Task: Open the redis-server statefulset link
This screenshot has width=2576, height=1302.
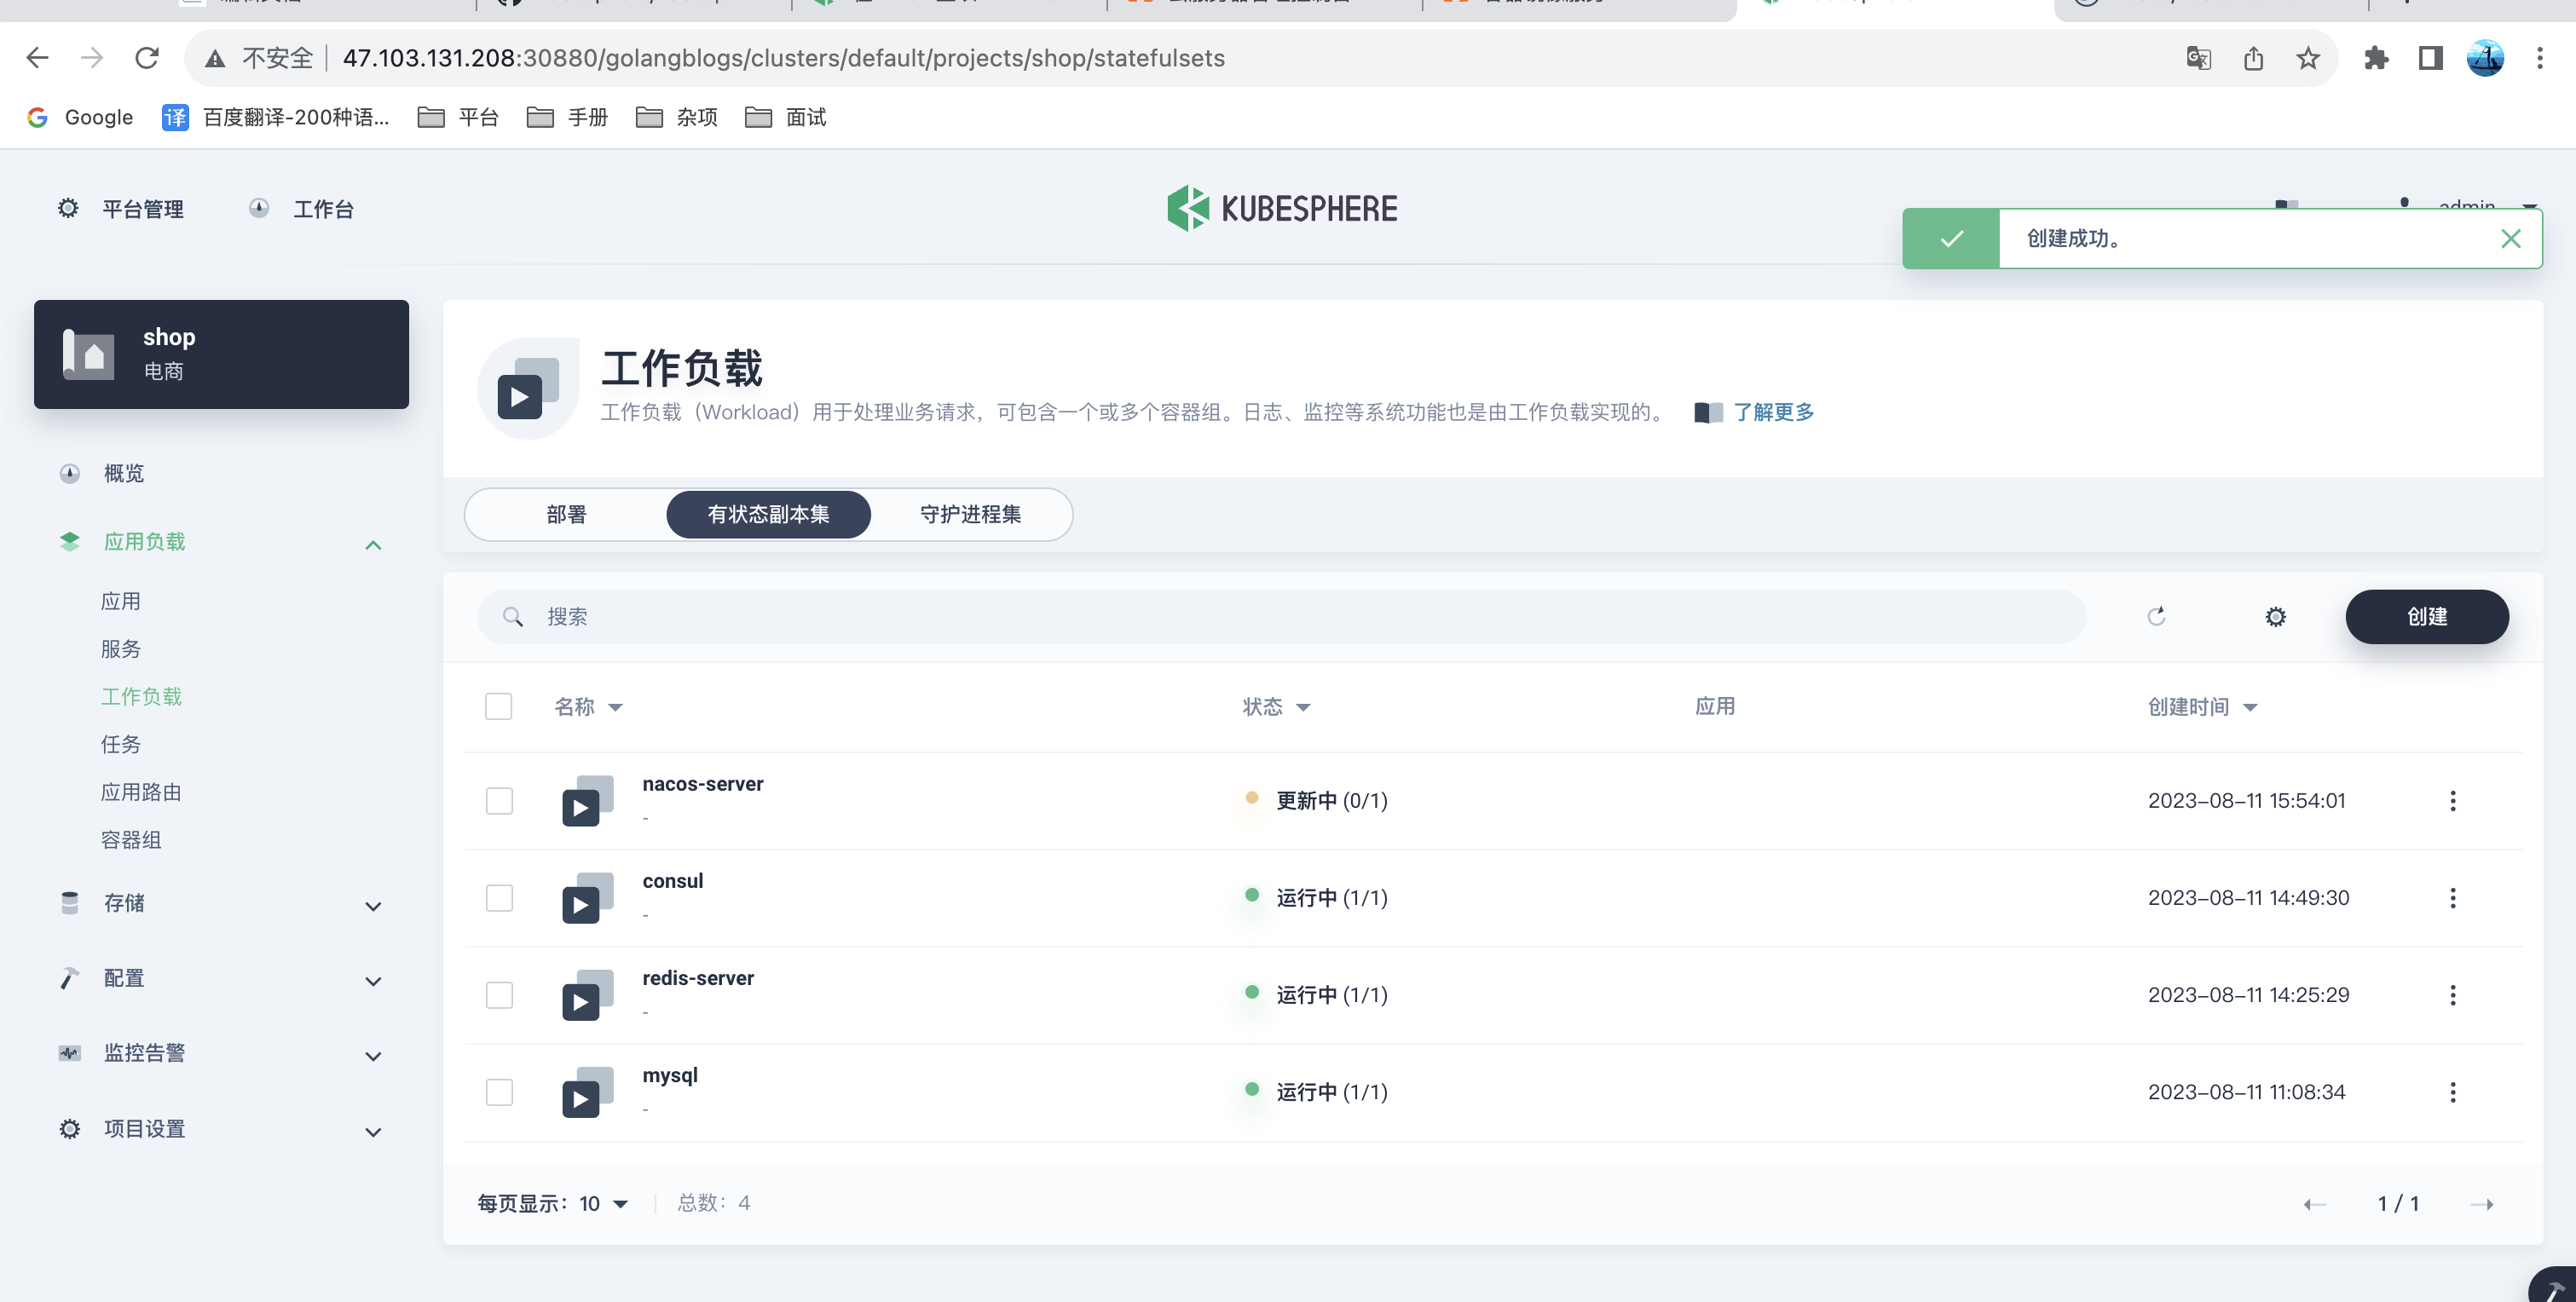Action: pyautogui.click(x=698, y=978)
